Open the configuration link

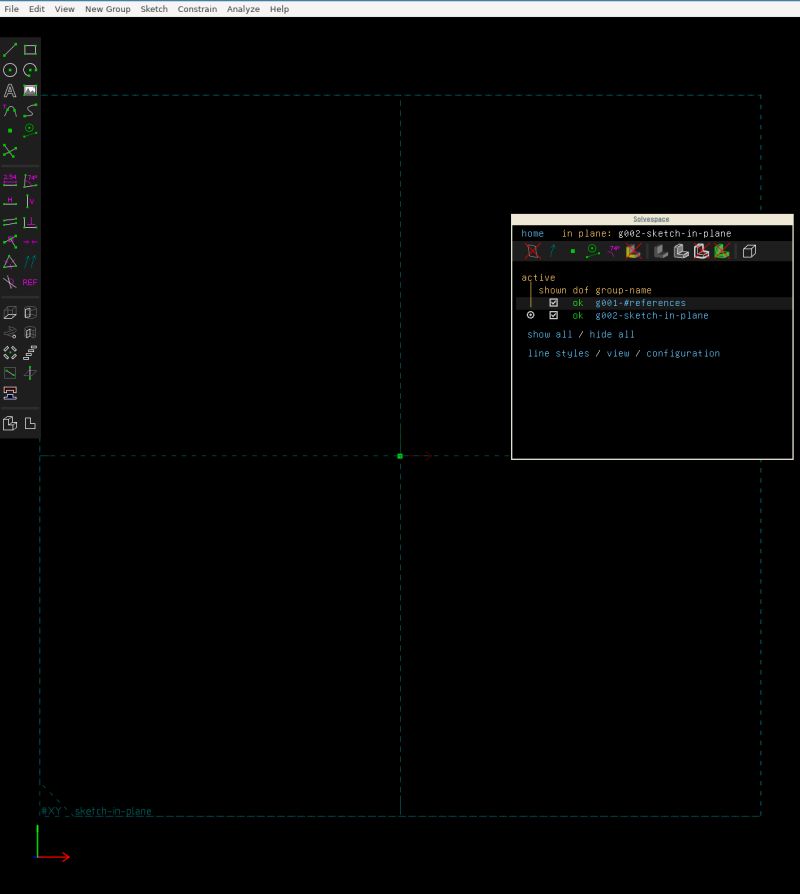click(x=684, y=353)
